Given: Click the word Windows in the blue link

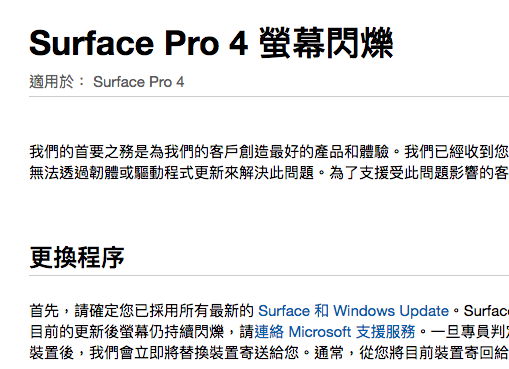Looking at the screenshot, I should click(364, 311).
